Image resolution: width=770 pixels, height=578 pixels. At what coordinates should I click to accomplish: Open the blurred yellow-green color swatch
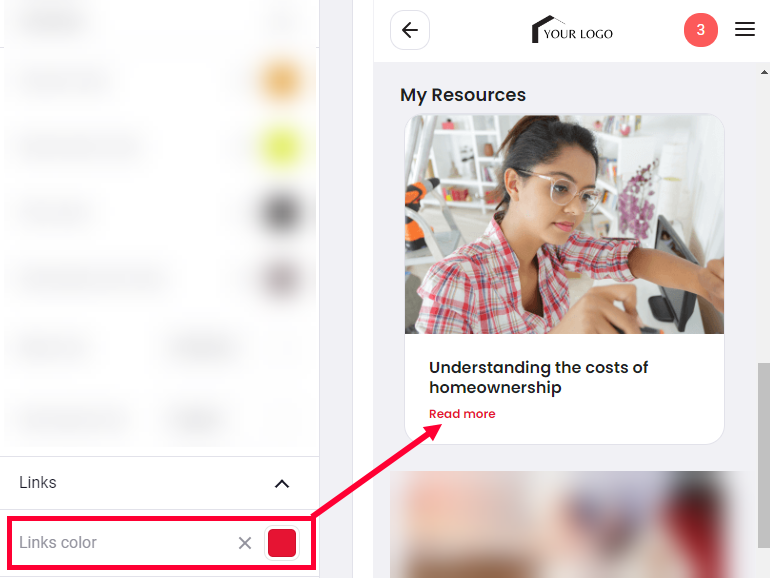pos(281,146)
